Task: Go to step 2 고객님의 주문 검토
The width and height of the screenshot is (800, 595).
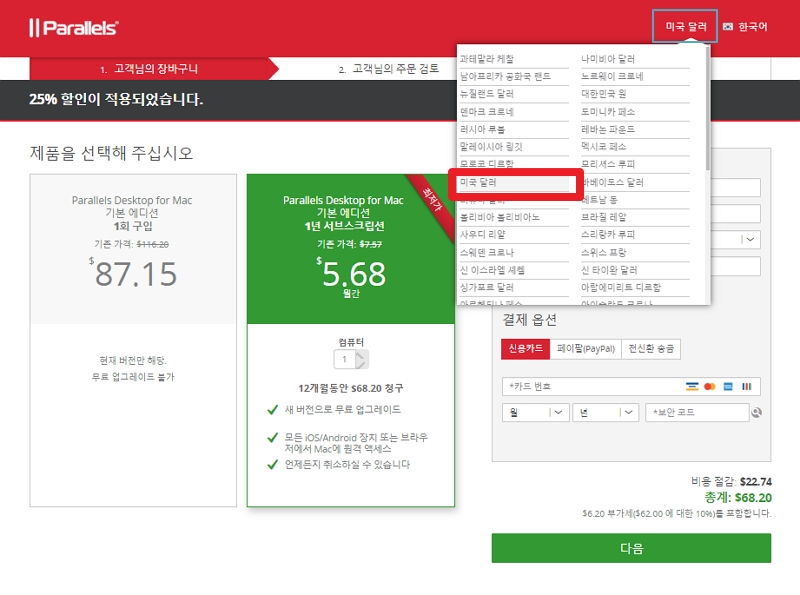Action: 389,69
